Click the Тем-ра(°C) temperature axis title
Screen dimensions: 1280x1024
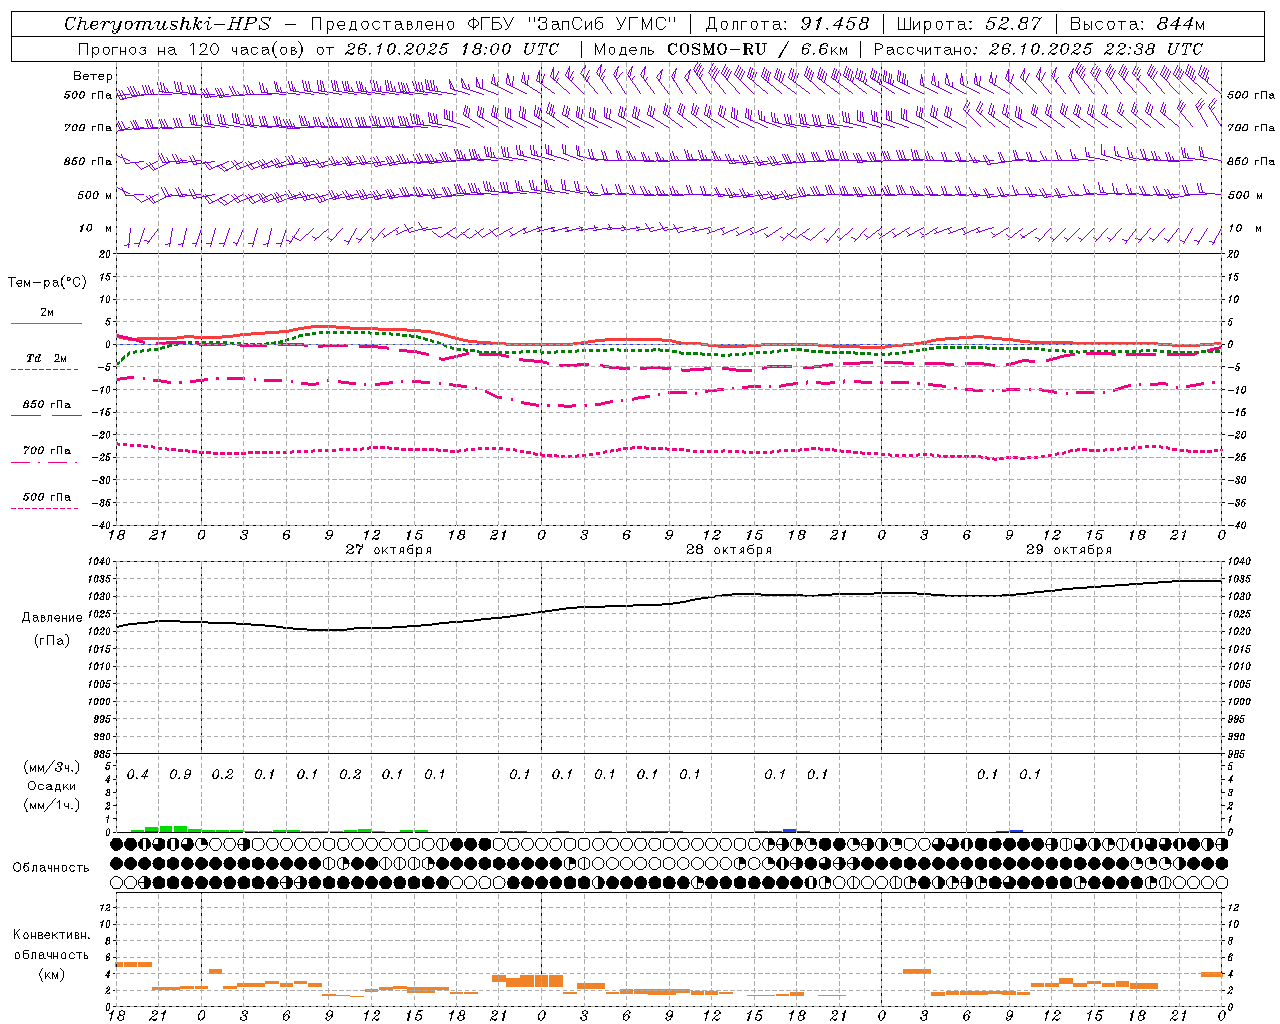click(47, 282)
